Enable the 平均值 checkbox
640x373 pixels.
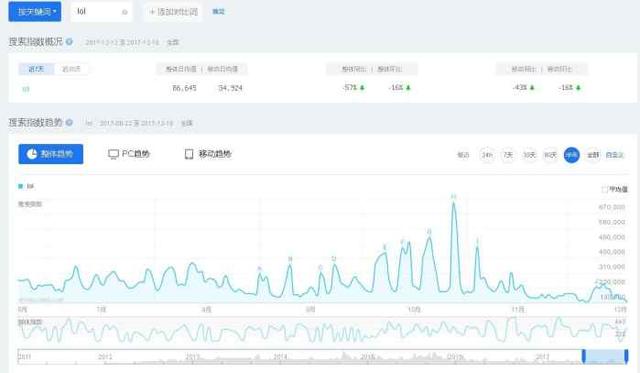point(604,189)
